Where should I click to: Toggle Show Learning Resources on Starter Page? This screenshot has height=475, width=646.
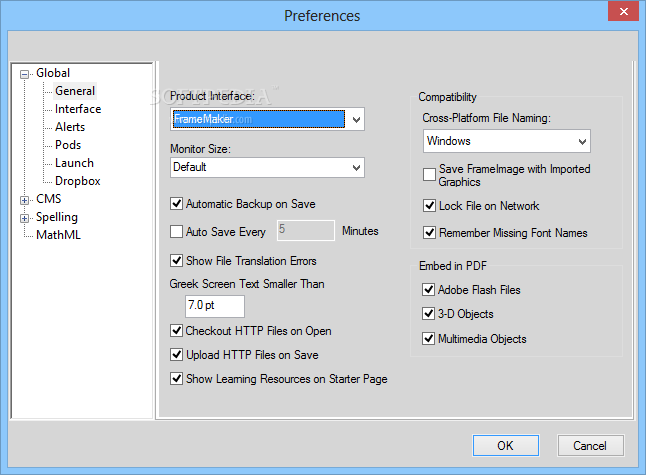(177, 378)
